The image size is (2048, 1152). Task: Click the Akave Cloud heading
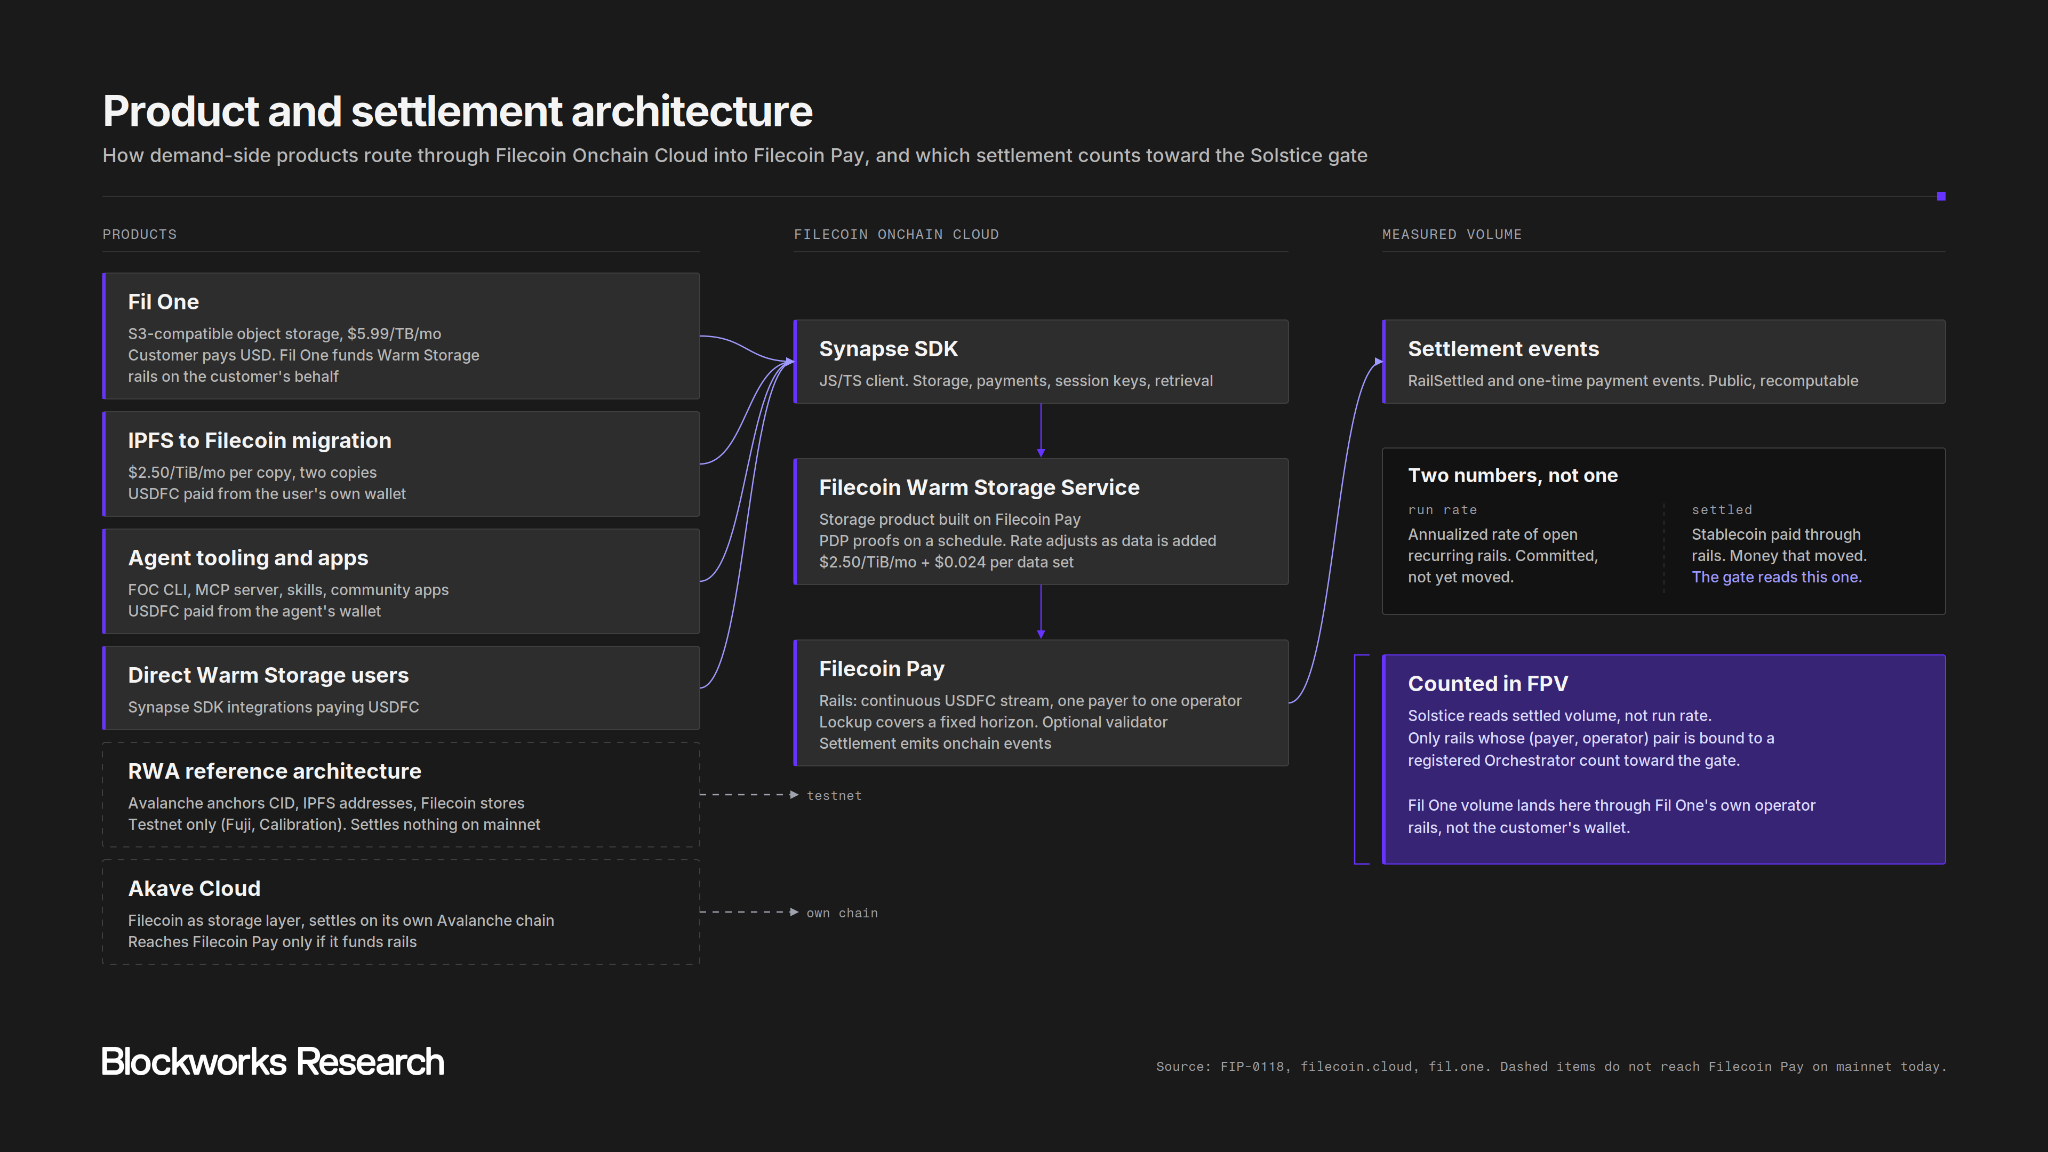(x=194, y=889)
